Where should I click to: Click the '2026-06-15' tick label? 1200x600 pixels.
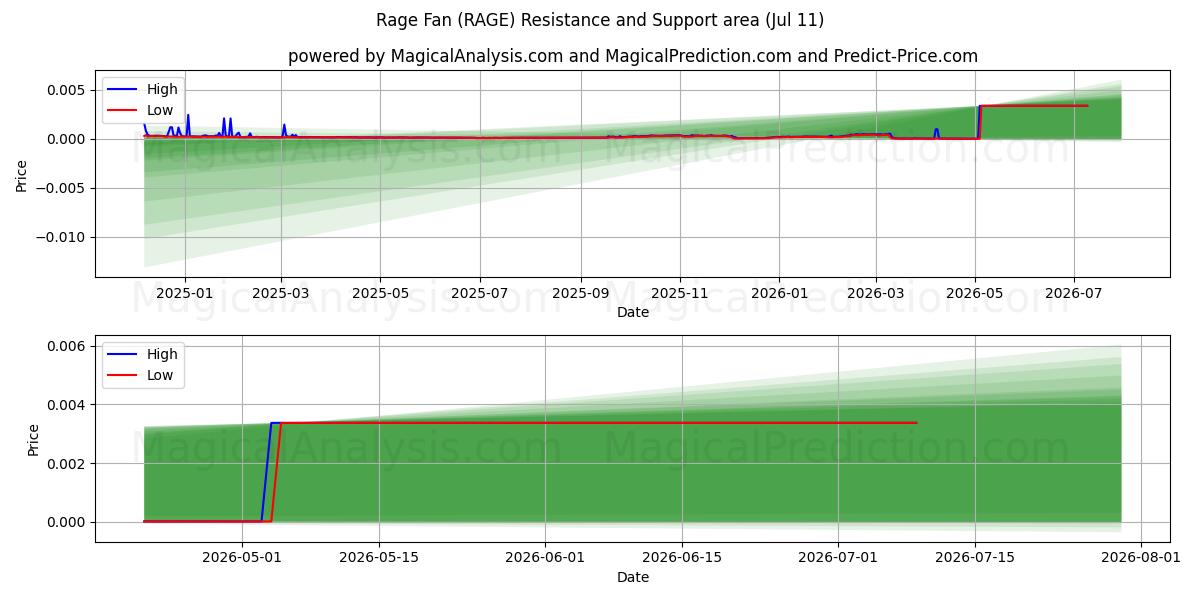point(684,559)
